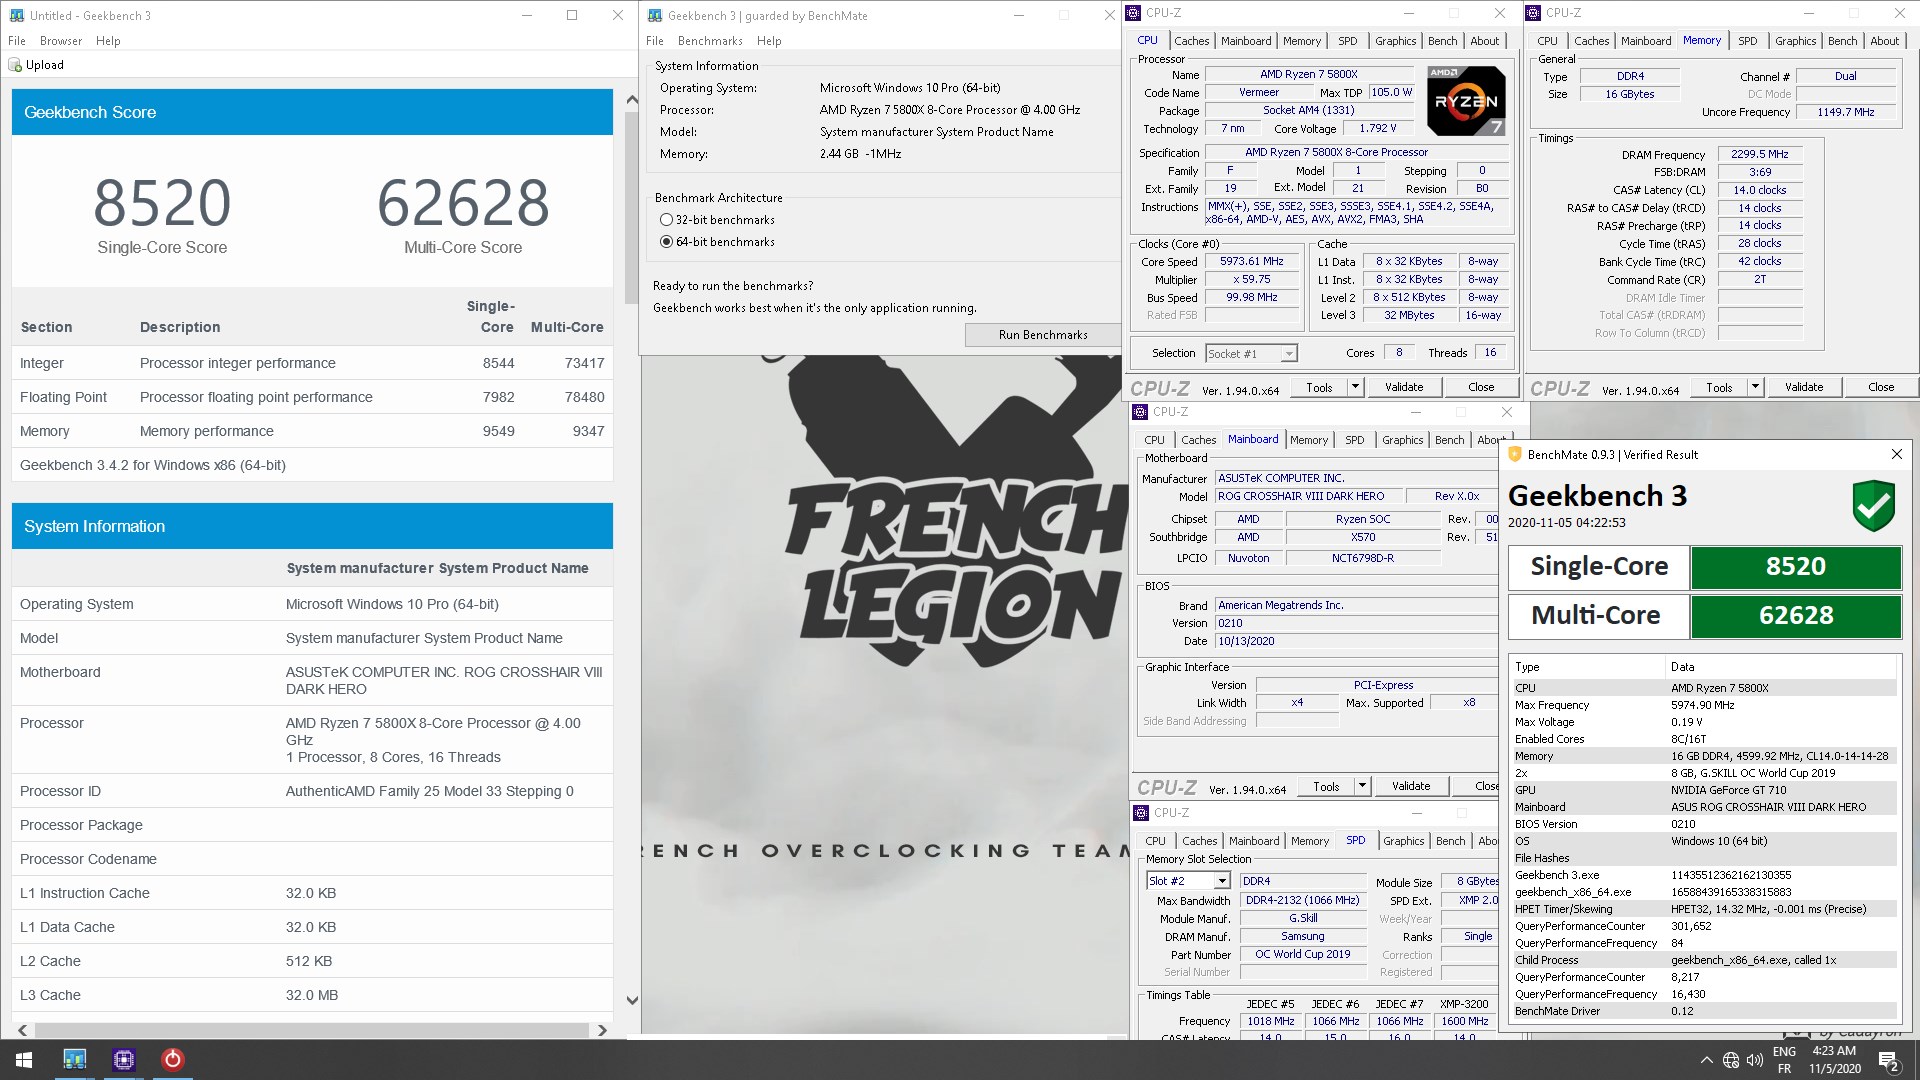
Task: Click the BenchMate title bar shield icon
Action: click(1515, 454)
